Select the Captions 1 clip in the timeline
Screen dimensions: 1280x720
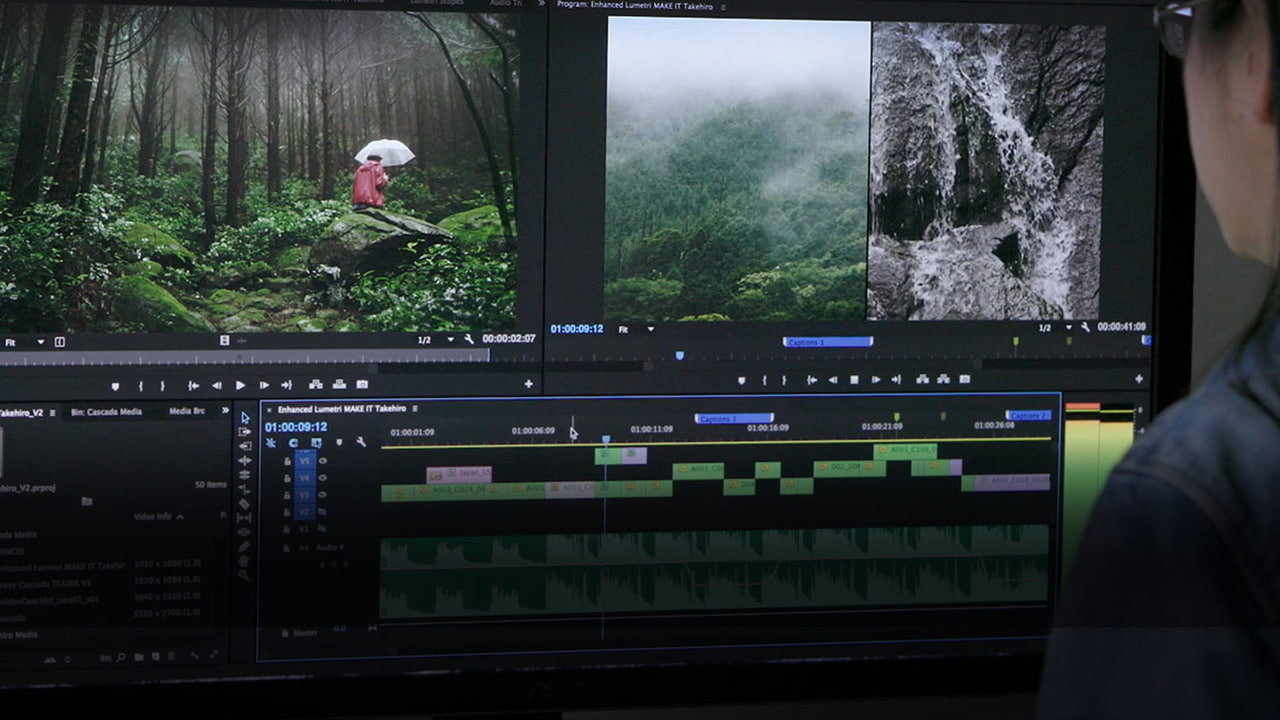tap(733, 419)
